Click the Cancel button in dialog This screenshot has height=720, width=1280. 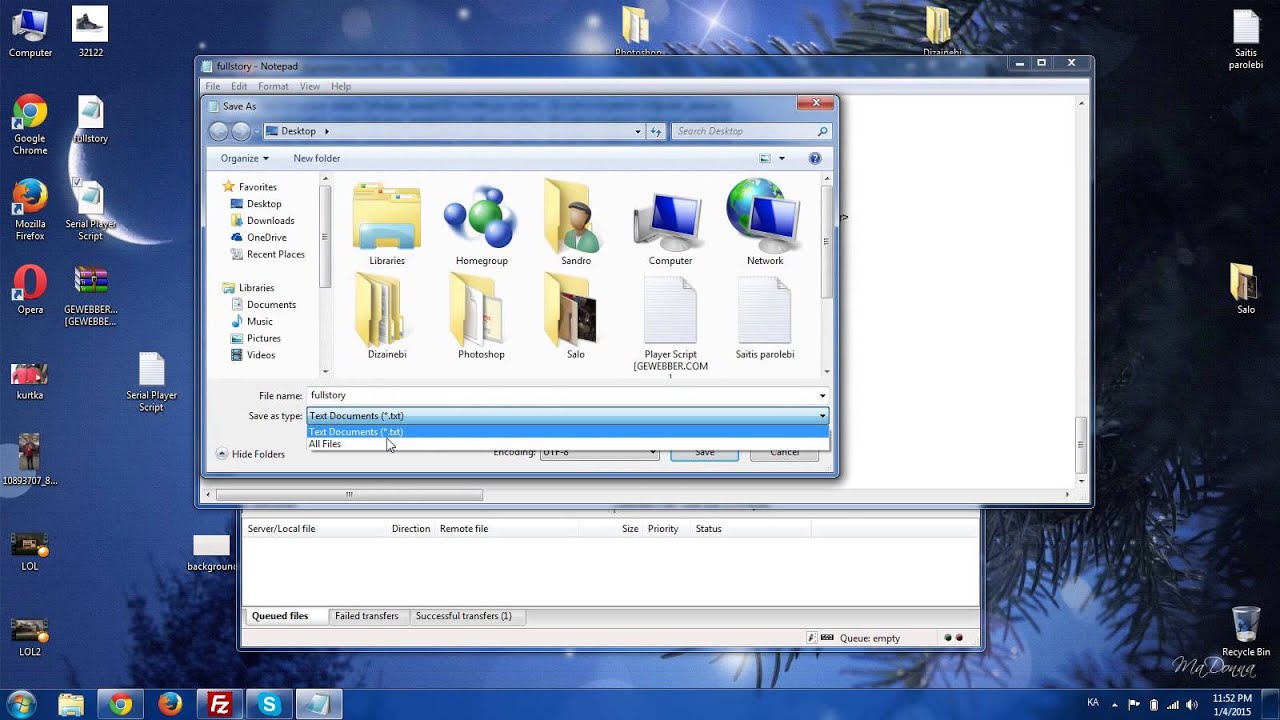(x=785, y=452)
